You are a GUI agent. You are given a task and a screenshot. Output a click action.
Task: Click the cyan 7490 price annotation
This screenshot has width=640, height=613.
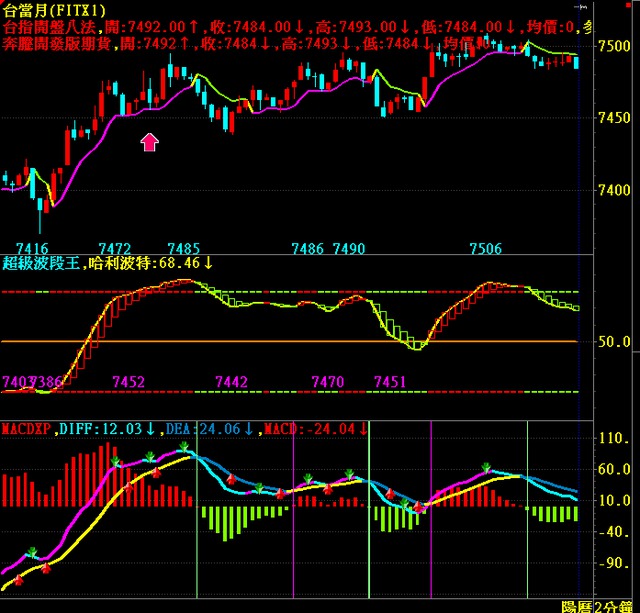[x=349, y=249]
